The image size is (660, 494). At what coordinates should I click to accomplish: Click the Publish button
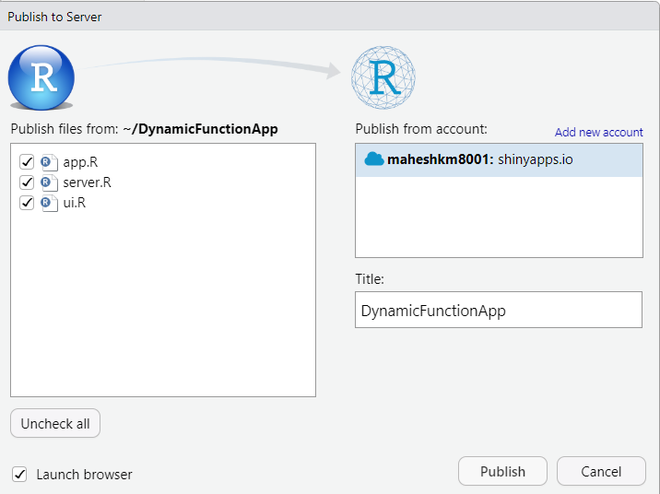coord(503,471)
